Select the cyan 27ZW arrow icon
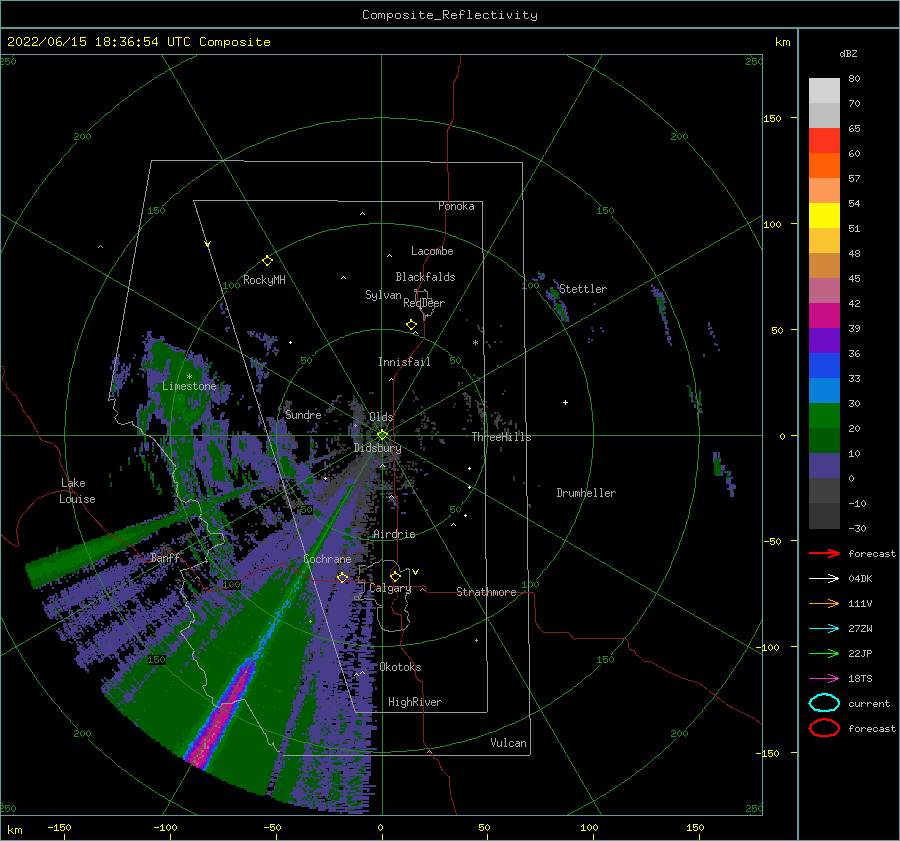Image resolution: width=900 pixels, height=841 pixels. (x=824, y=629)
